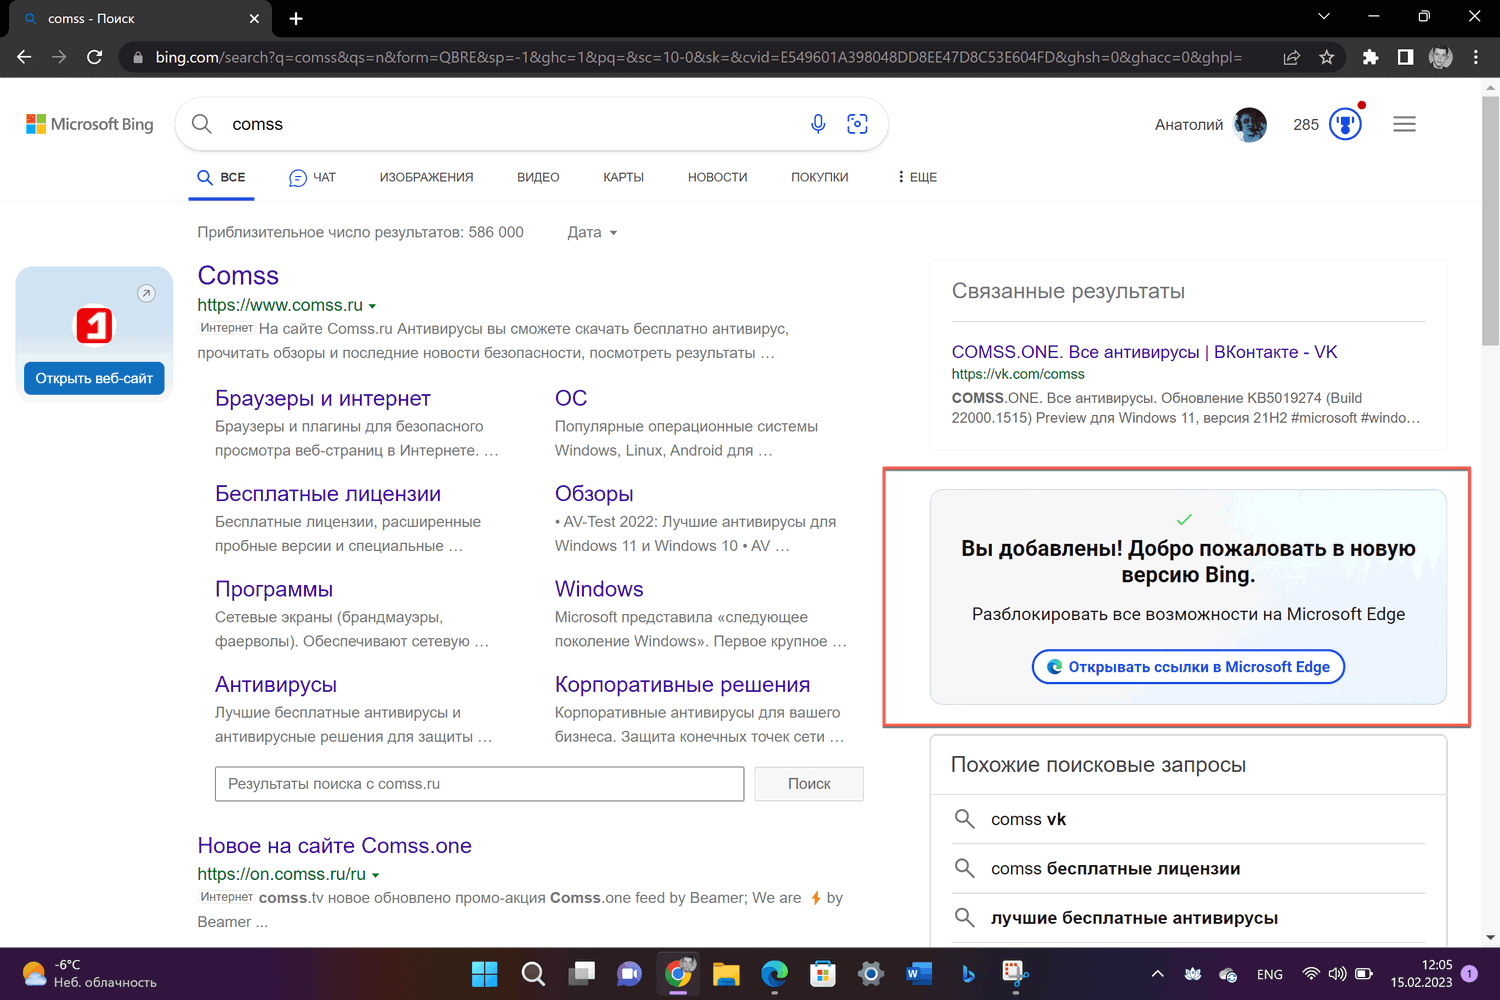This screenshot has width=1500, height=1000.
Task: Open Microsoft Store from the taskbar
Action: [822, 973]
